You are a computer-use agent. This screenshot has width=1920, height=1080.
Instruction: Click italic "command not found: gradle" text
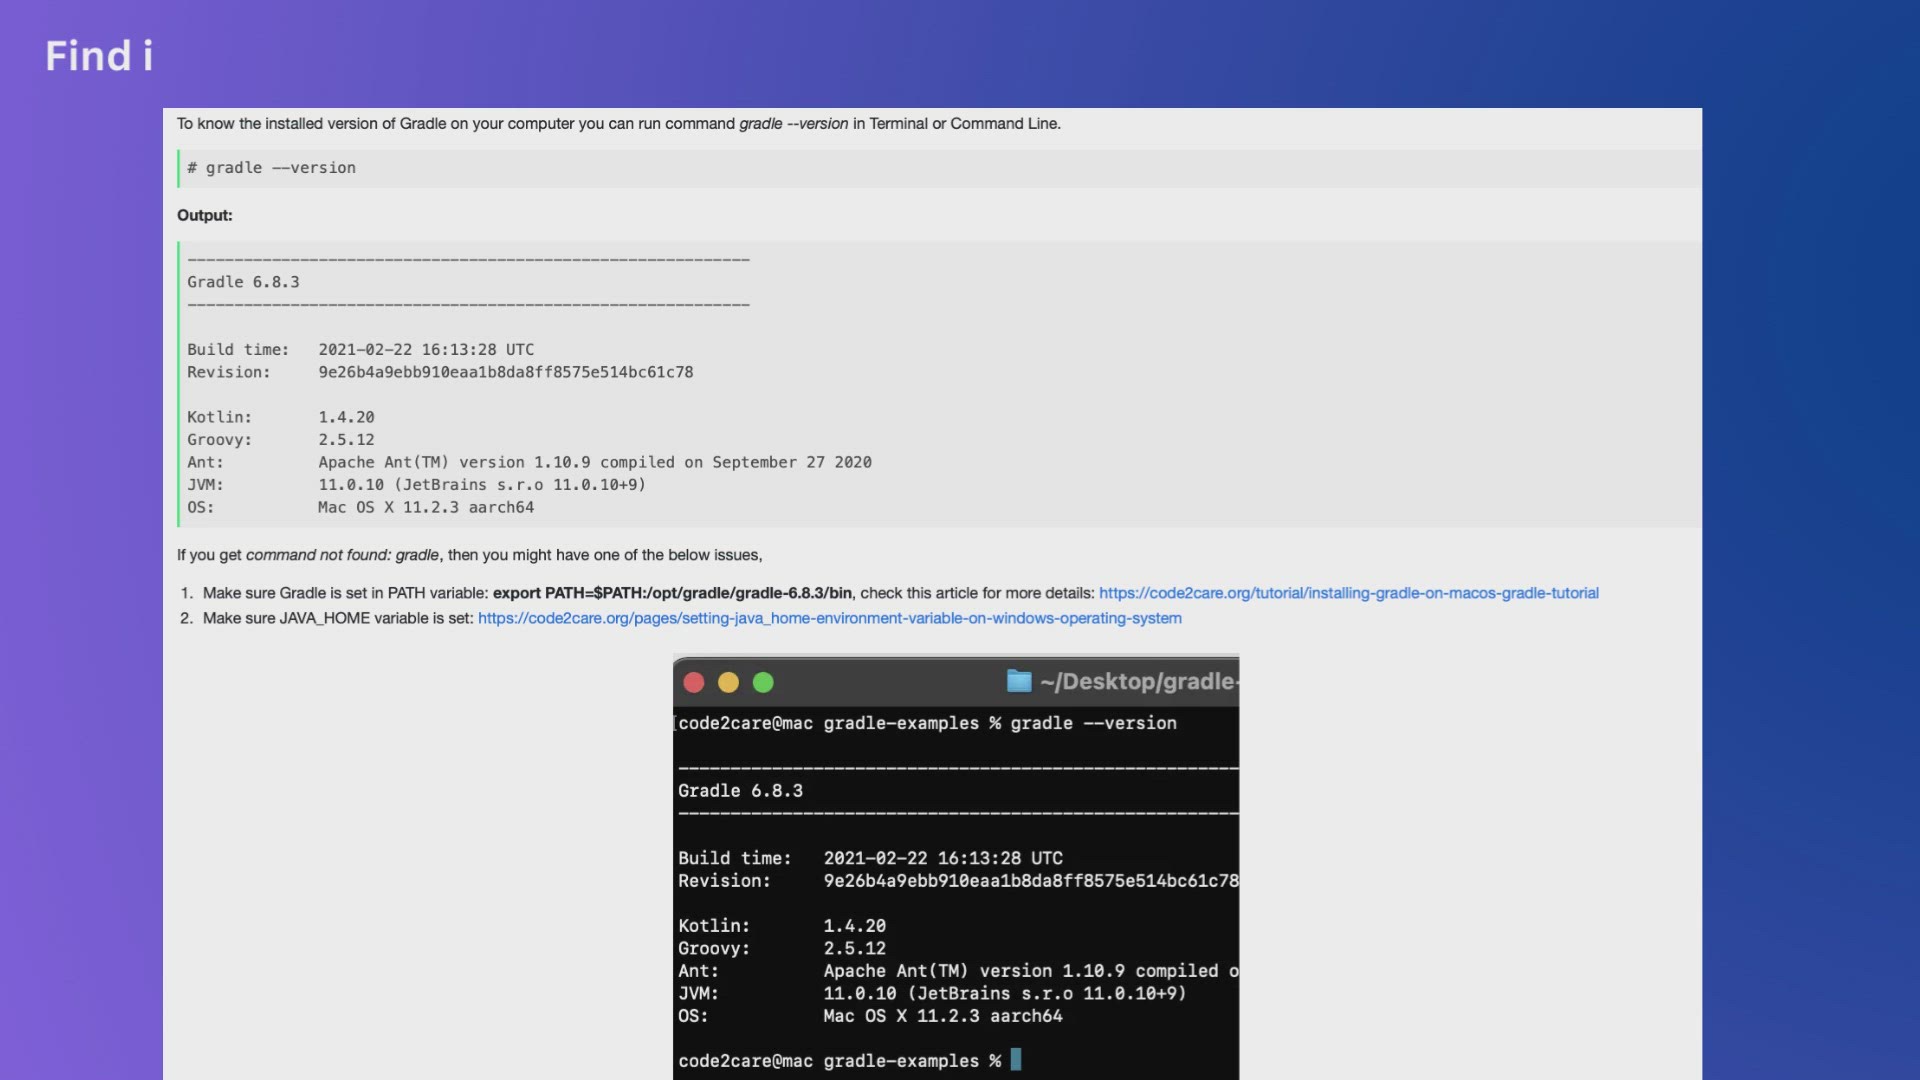click(x=342, y=555)
